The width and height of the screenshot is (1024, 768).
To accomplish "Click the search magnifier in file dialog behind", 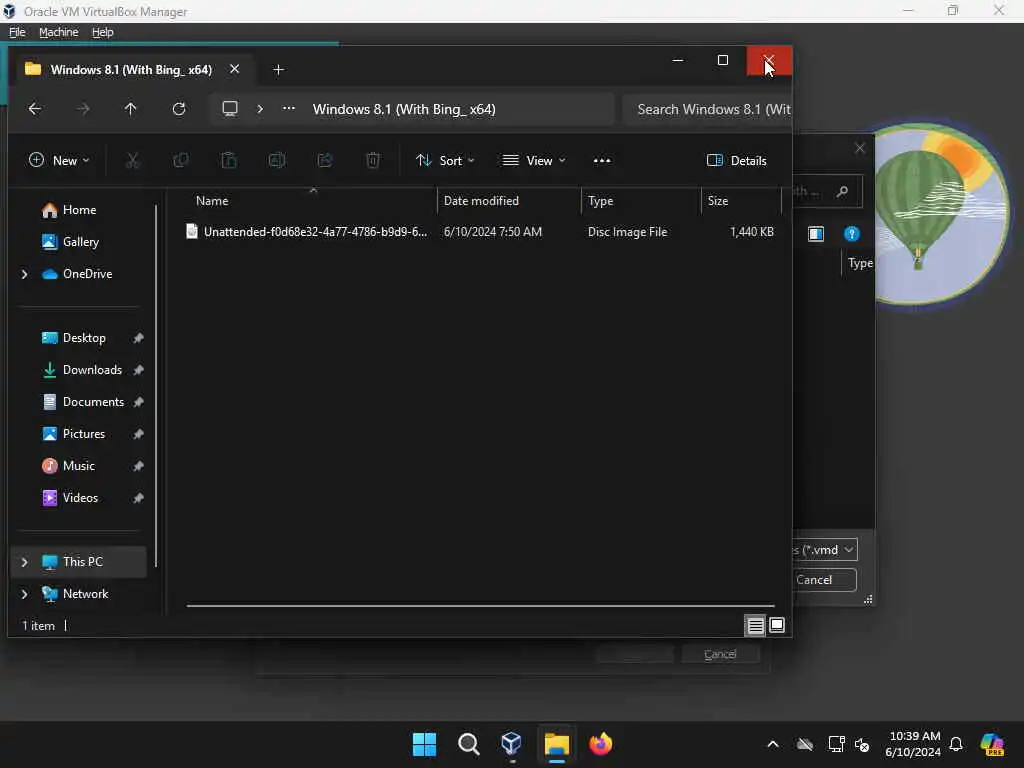I will [x=842, y=191].
